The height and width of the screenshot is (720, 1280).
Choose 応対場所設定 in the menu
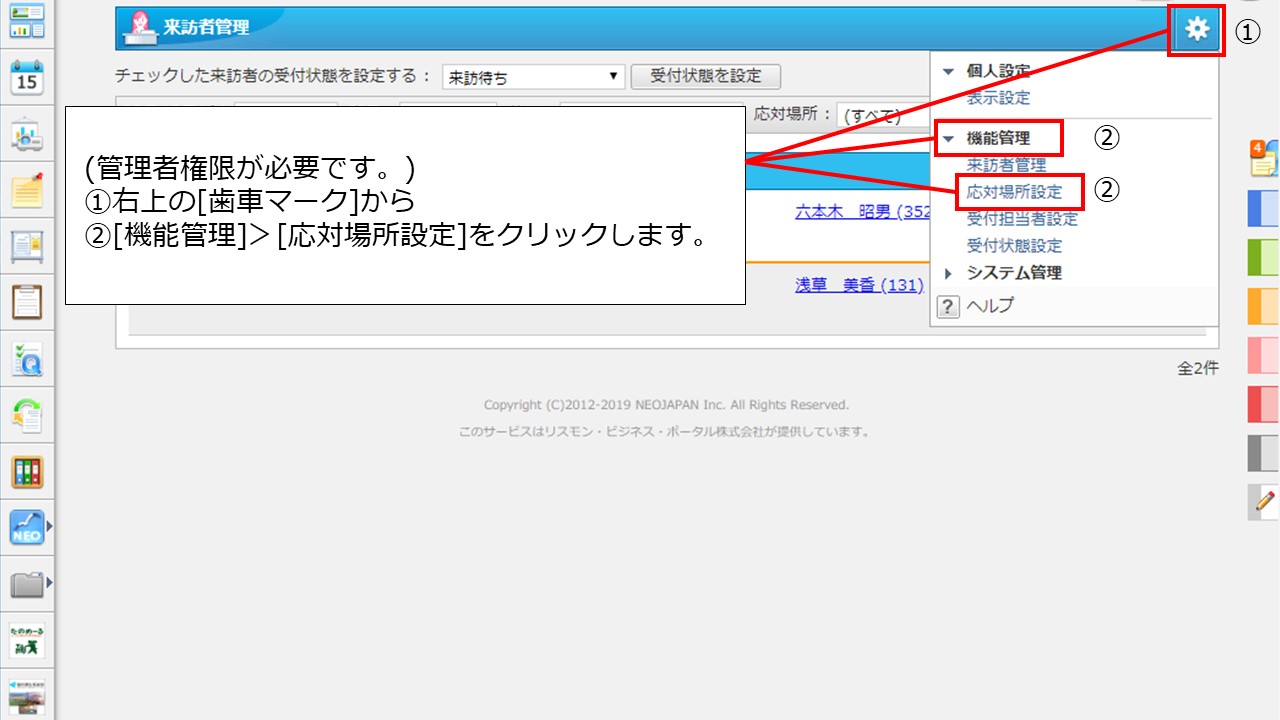pos(1014,192)
